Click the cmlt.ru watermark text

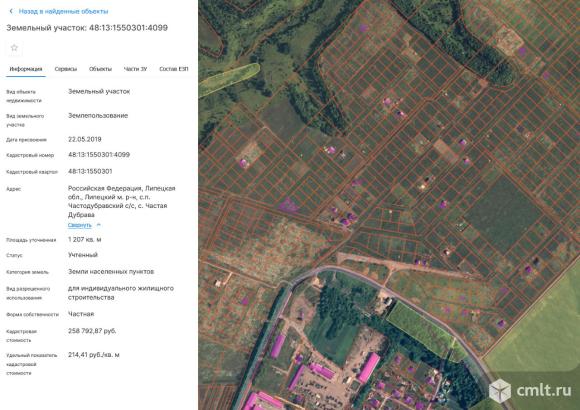(544, 390)
